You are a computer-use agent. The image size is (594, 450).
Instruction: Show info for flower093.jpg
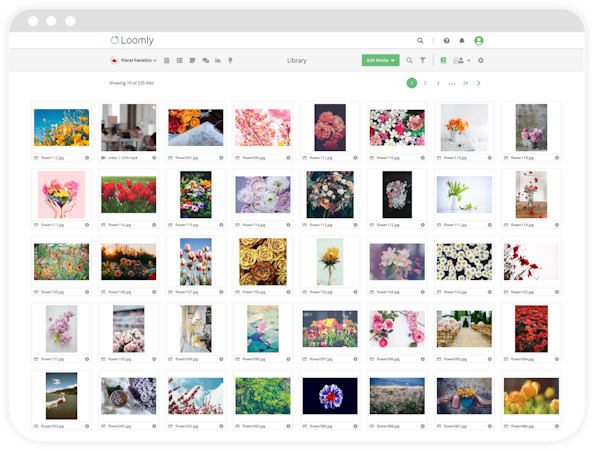(87, 427)
